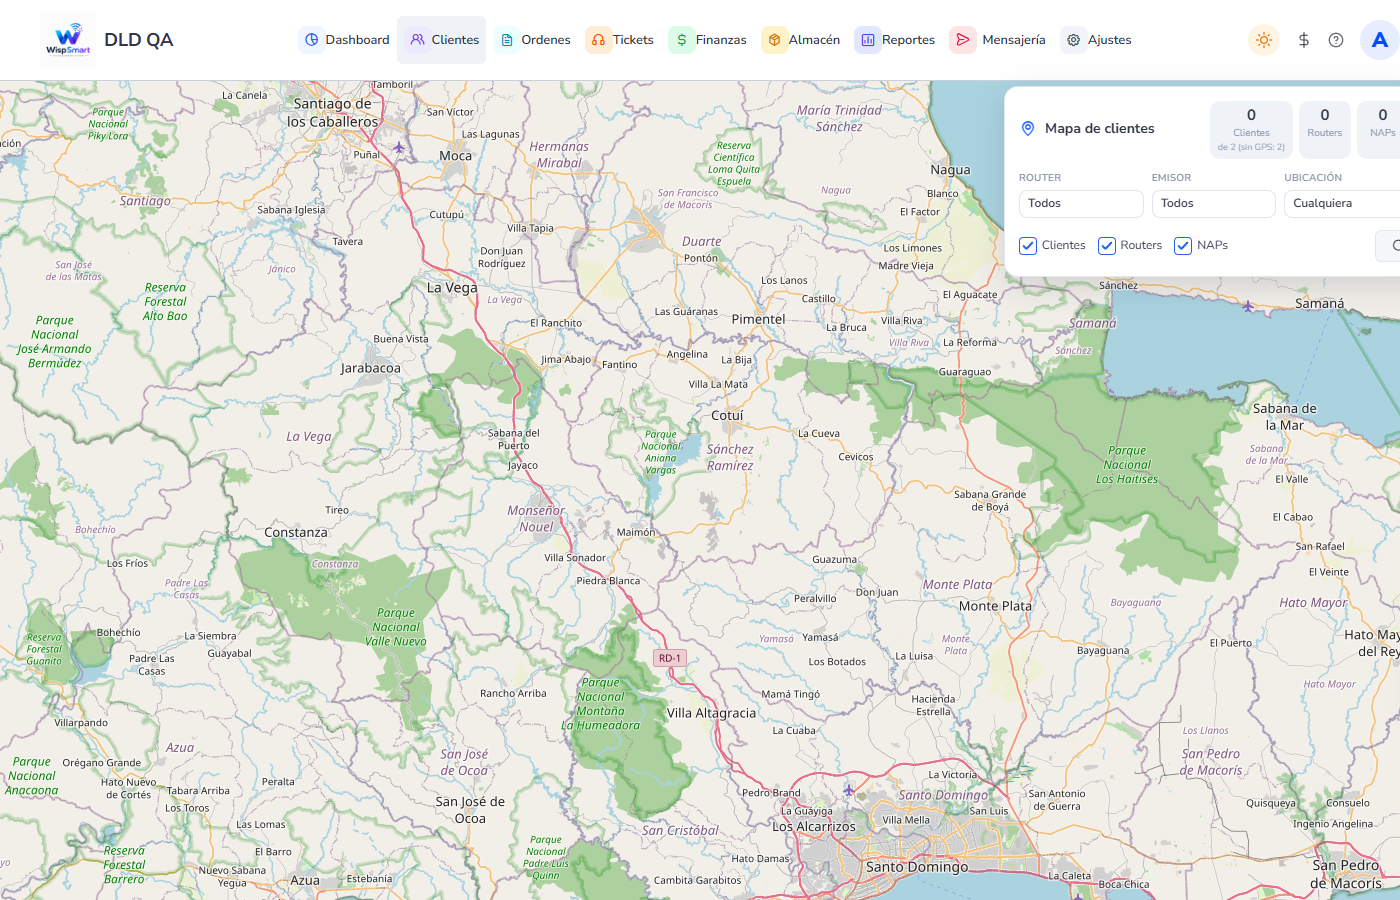Expand the Router filter dropdown
Image resolution: width=1400 pixels, height=900 pixels.
pyautogui.click(x=1081, y=204)
